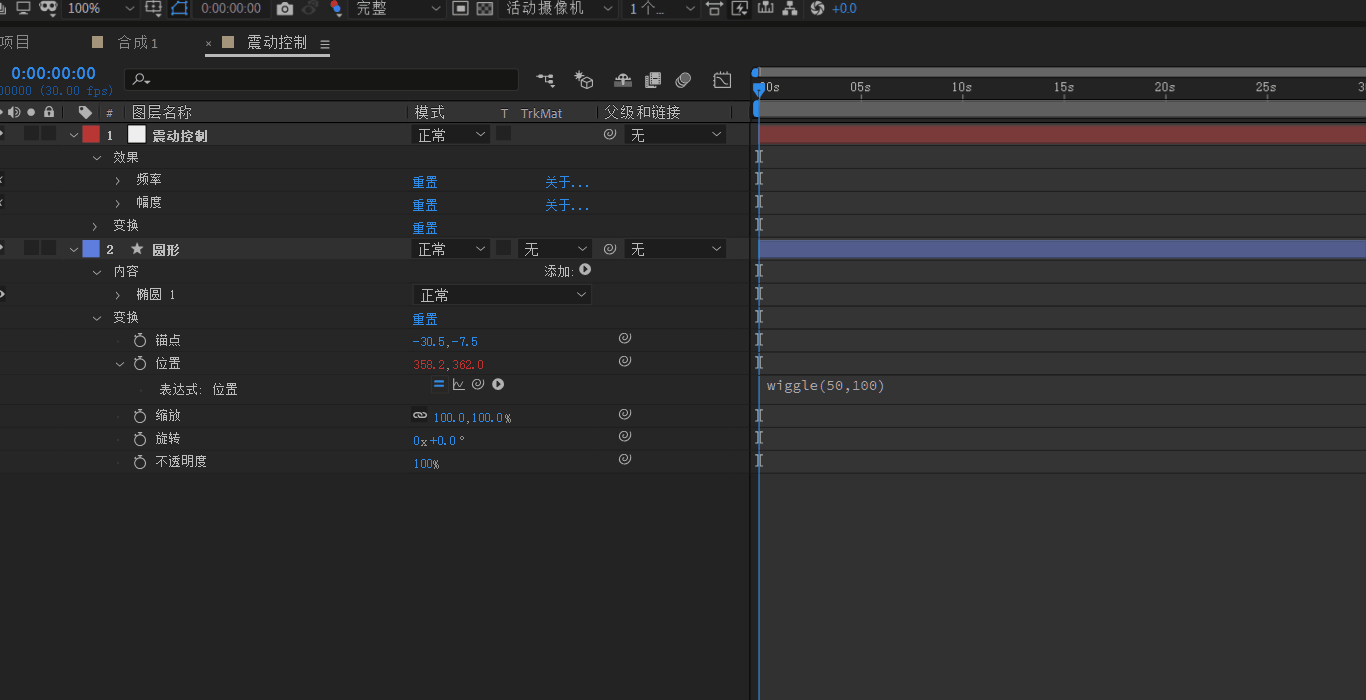Screen dimensions: 1366x700
Task: Open blend mode dropdown for 圆形 layer
Action: coord(451,248)
